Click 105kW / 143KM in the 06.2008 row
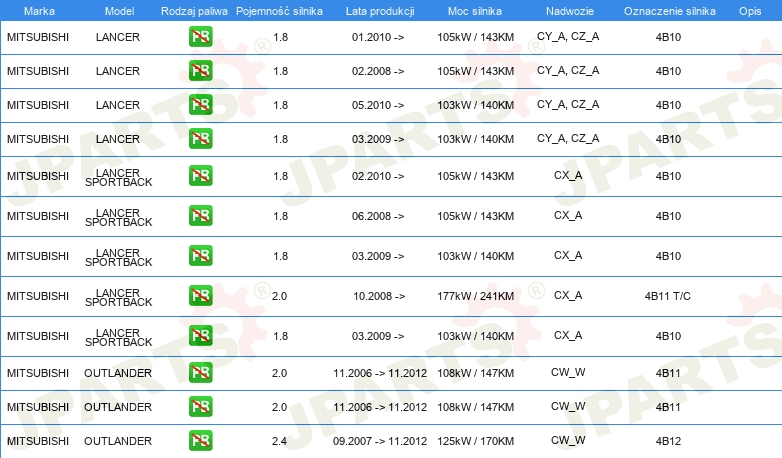Viewport: 782px width, 458px height. [475, 216]
